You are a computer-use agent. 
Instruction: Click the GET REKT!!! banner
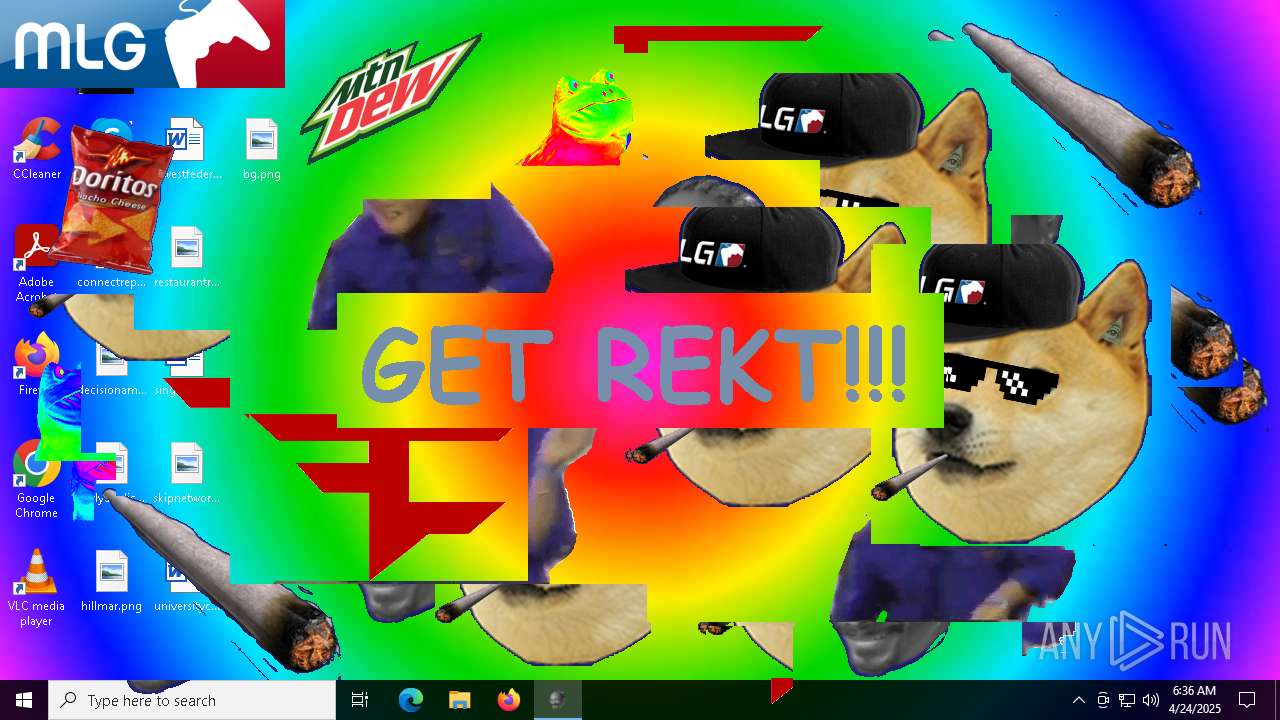point(640,360)
